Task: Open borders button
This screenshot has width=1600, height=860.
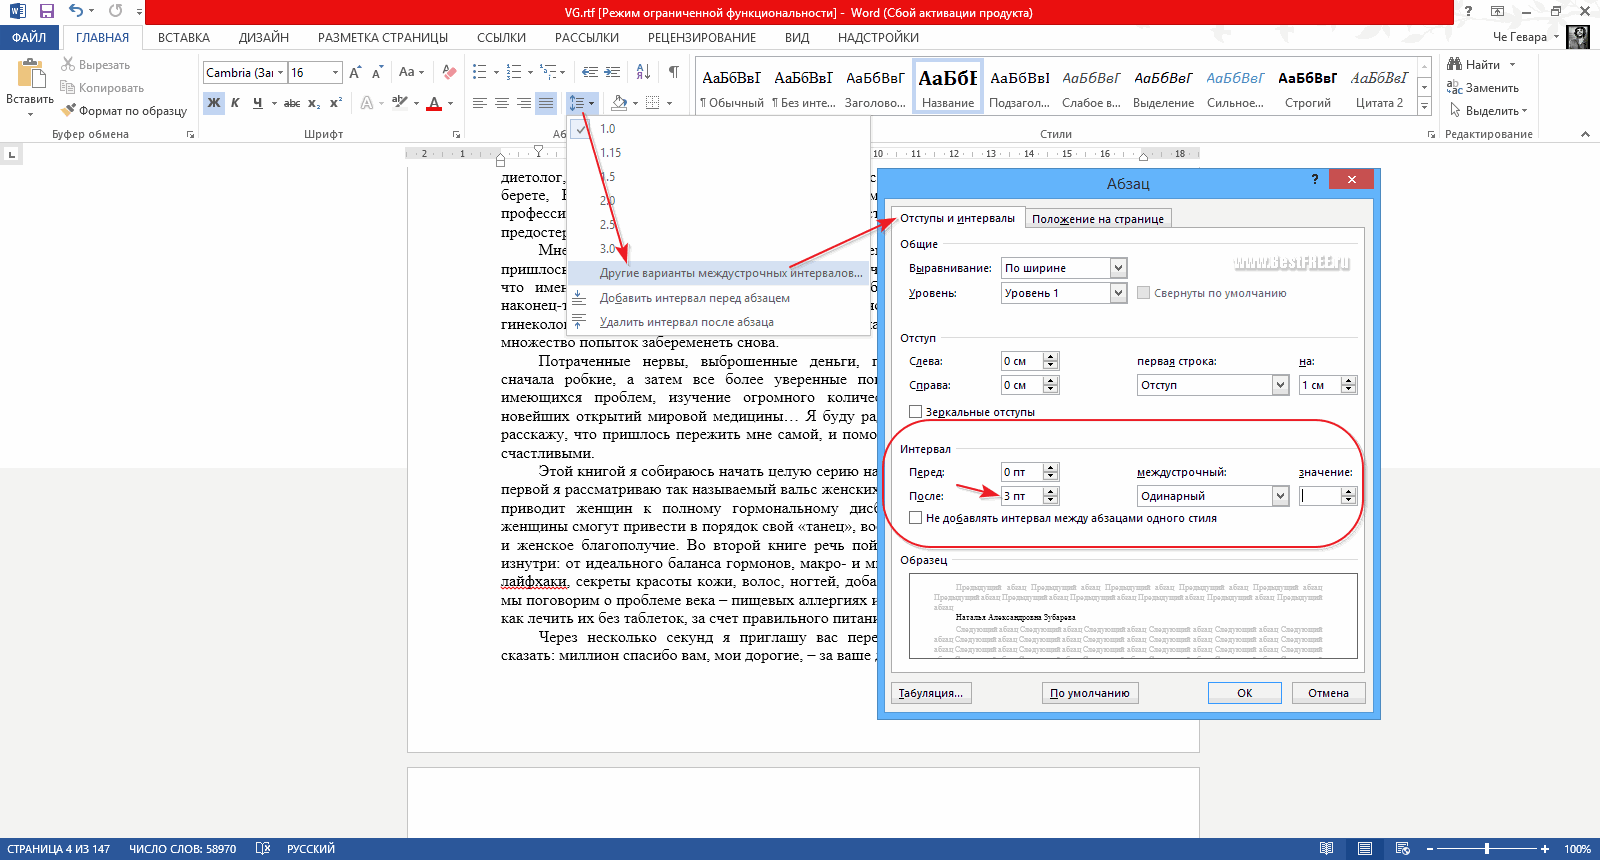Action: tap(652, 102)
